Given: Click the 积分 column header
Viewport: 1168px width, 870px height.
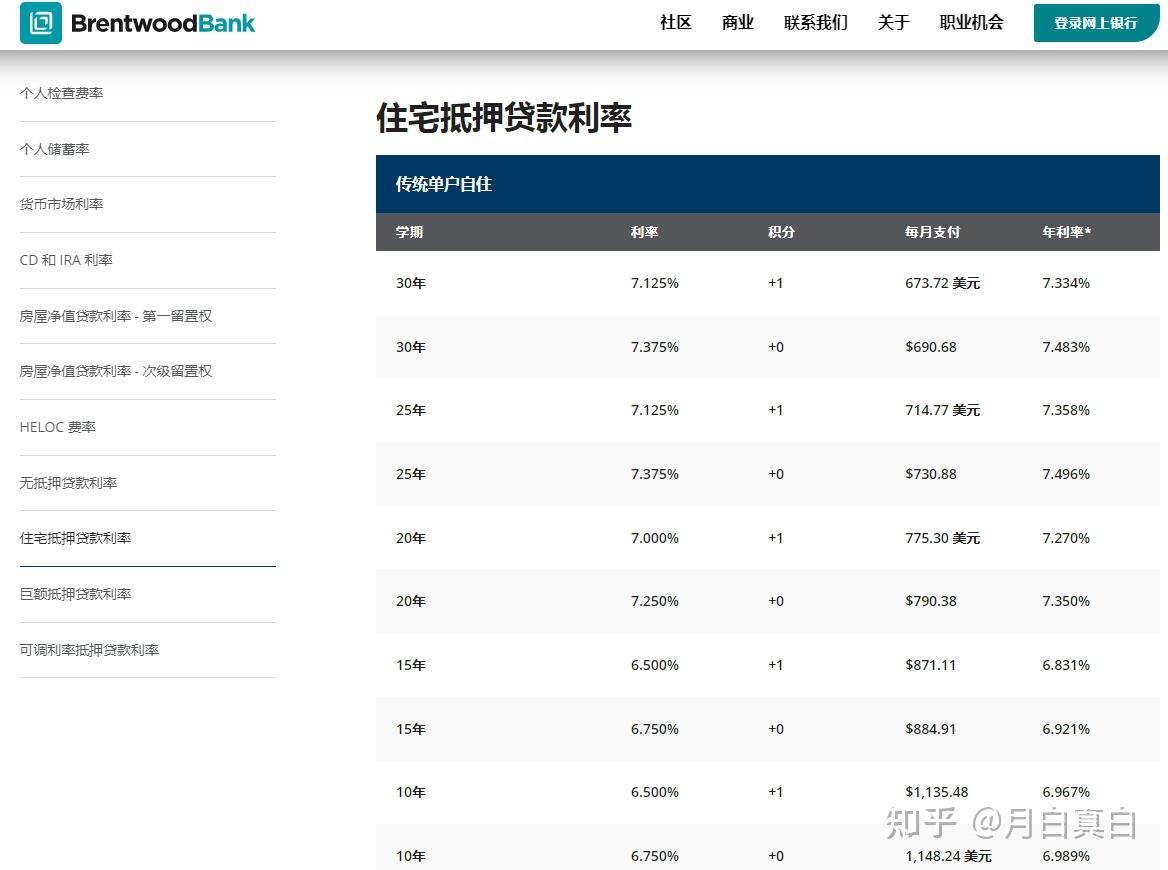Looking at the screenshot, I should [781, 232].
